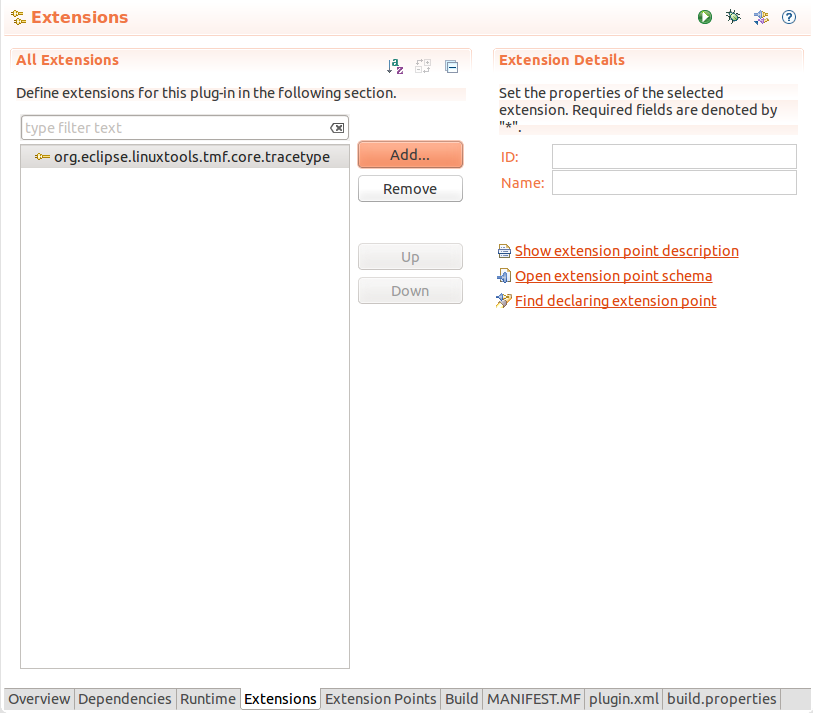Screen dimensions: 813x713
Task: Clear the filter text with the X icon
Action: coord(337,128)
